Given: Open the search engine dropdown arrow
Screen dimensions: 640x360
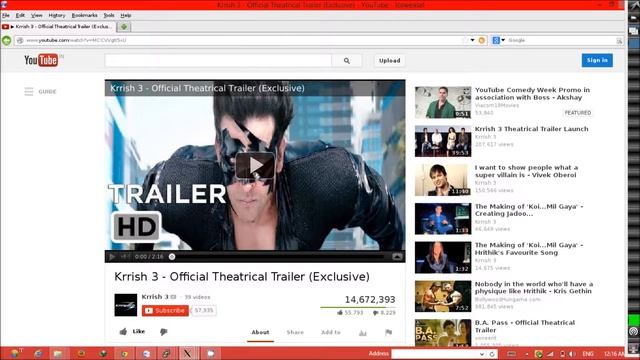Looking at the screenshot, I should tap(503, 40).
